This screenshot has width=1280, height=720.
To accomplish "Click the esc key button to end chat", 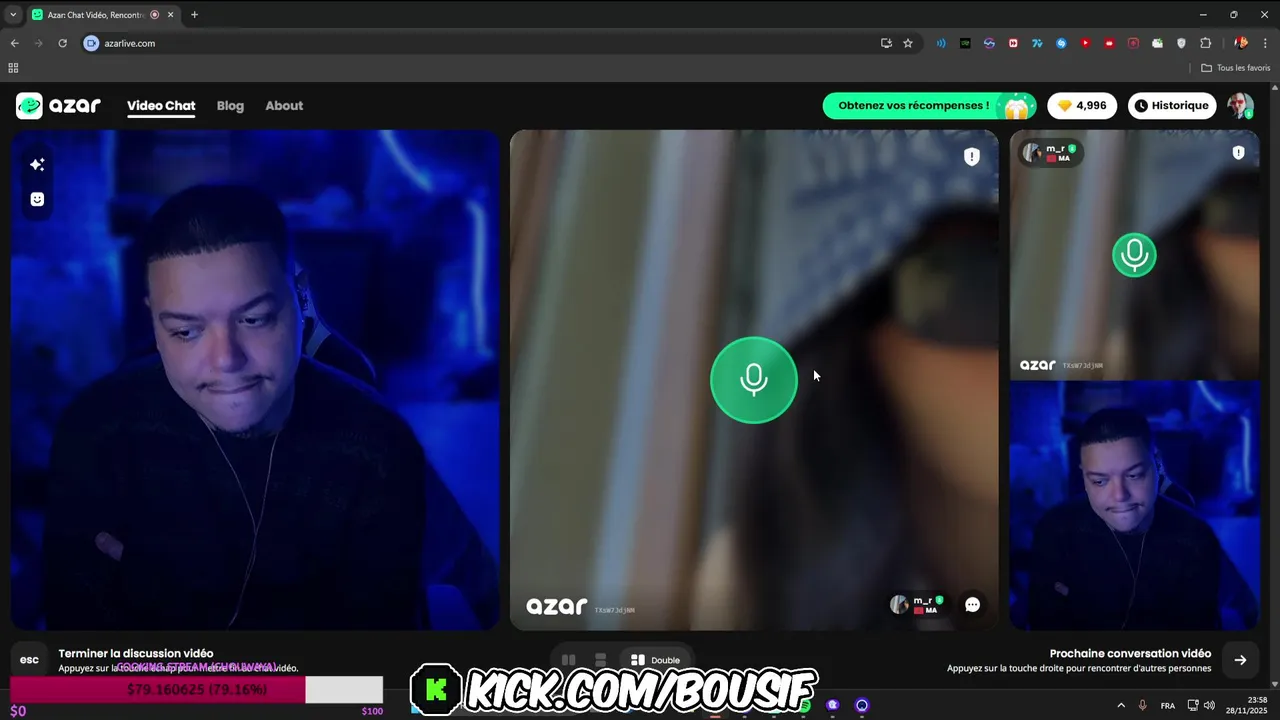I will (29, 660).
